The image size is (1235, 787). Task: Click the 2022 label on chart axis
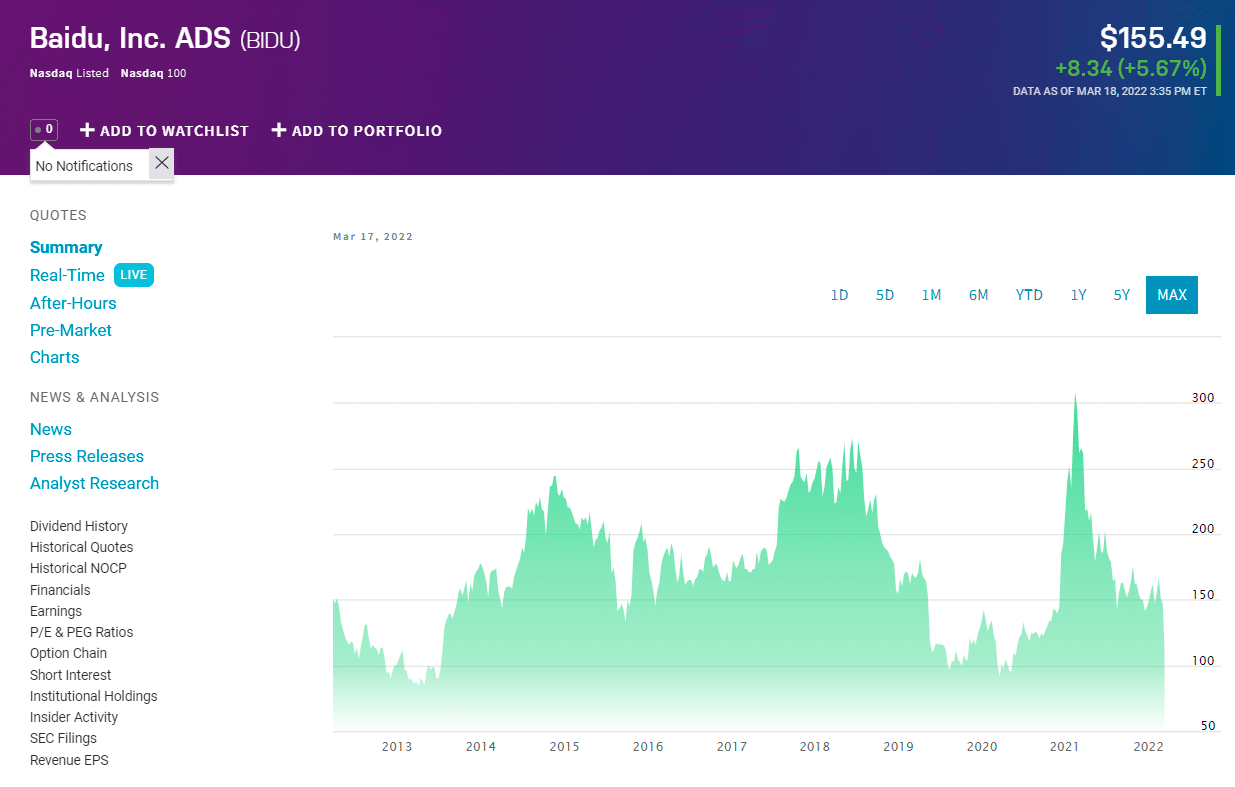tap(1148, 747)
